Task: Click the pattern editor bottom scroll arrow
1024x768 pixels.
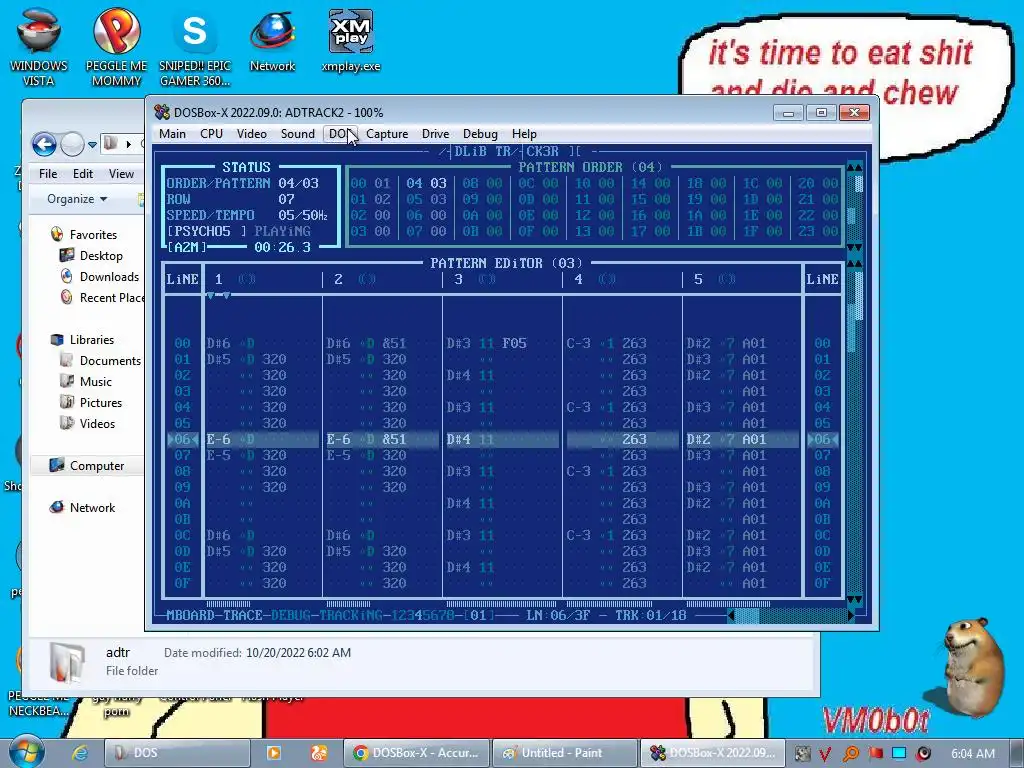Action: point(854,600)
